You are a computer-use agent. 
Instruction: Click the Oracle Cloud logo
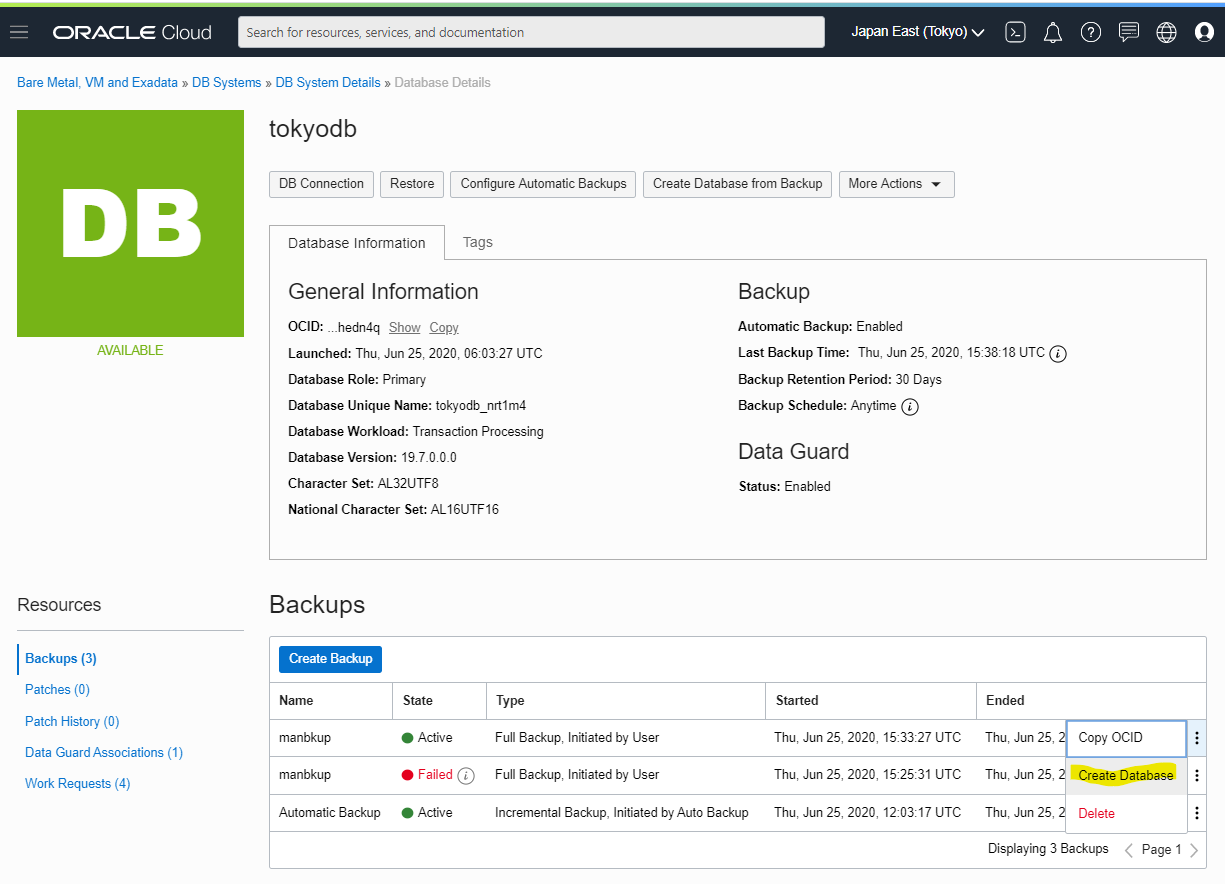point(132,32)
